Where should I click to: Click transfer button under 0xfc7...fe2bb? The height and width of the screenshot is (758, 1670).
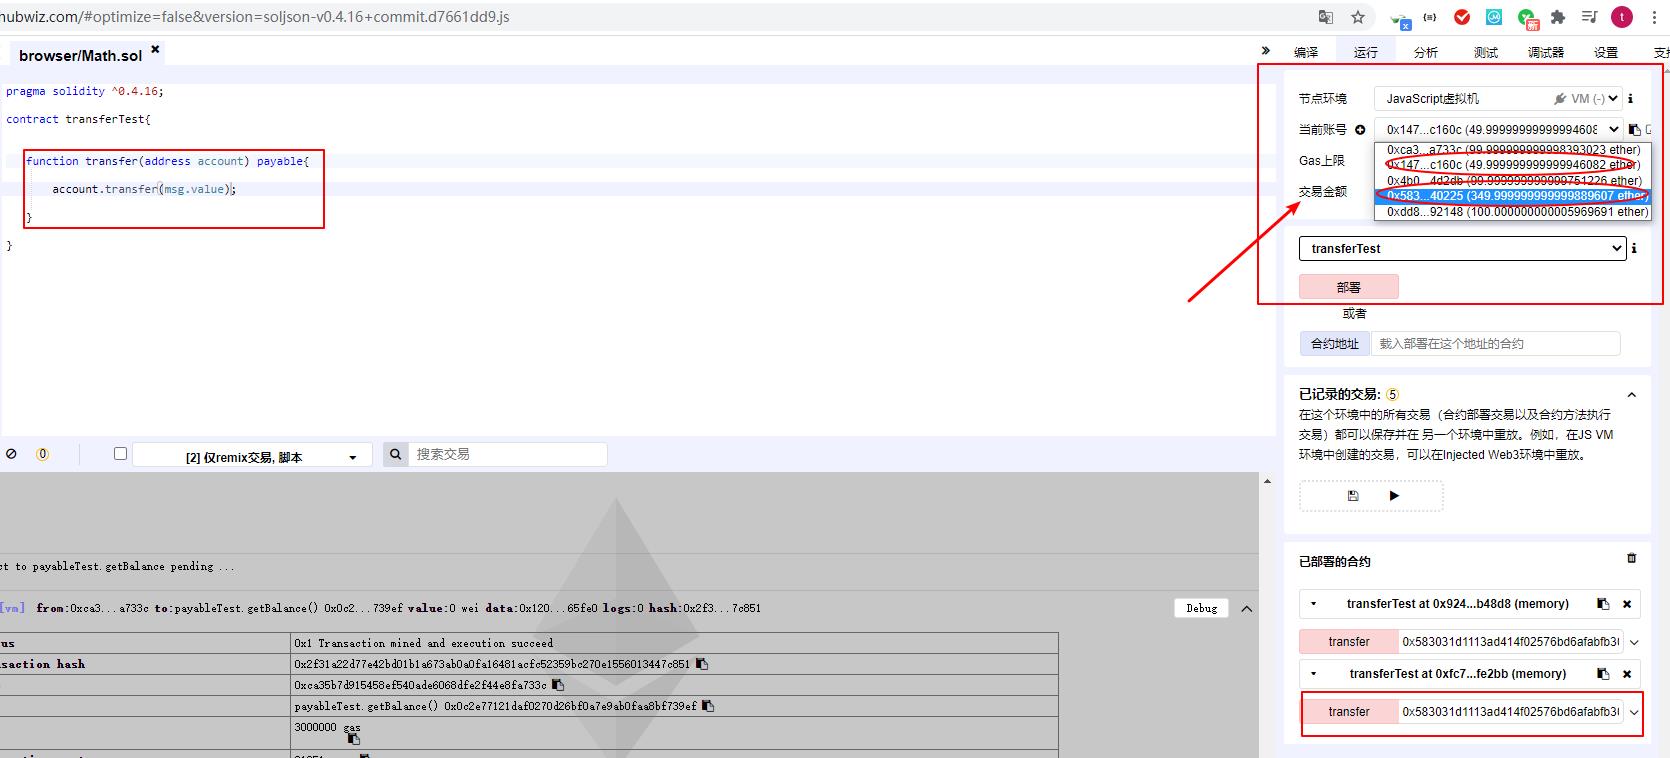[x=1349, y=712]
